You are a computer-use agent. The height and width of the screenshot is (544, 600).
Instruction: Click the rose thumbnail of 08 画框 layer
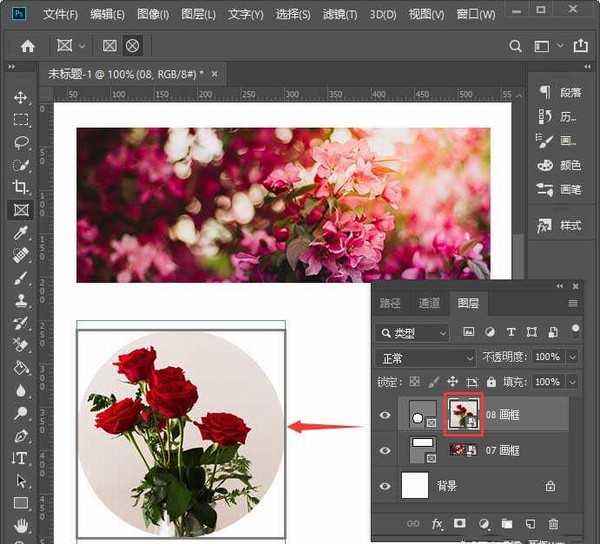pyautogui.click(x=463, y=414)
